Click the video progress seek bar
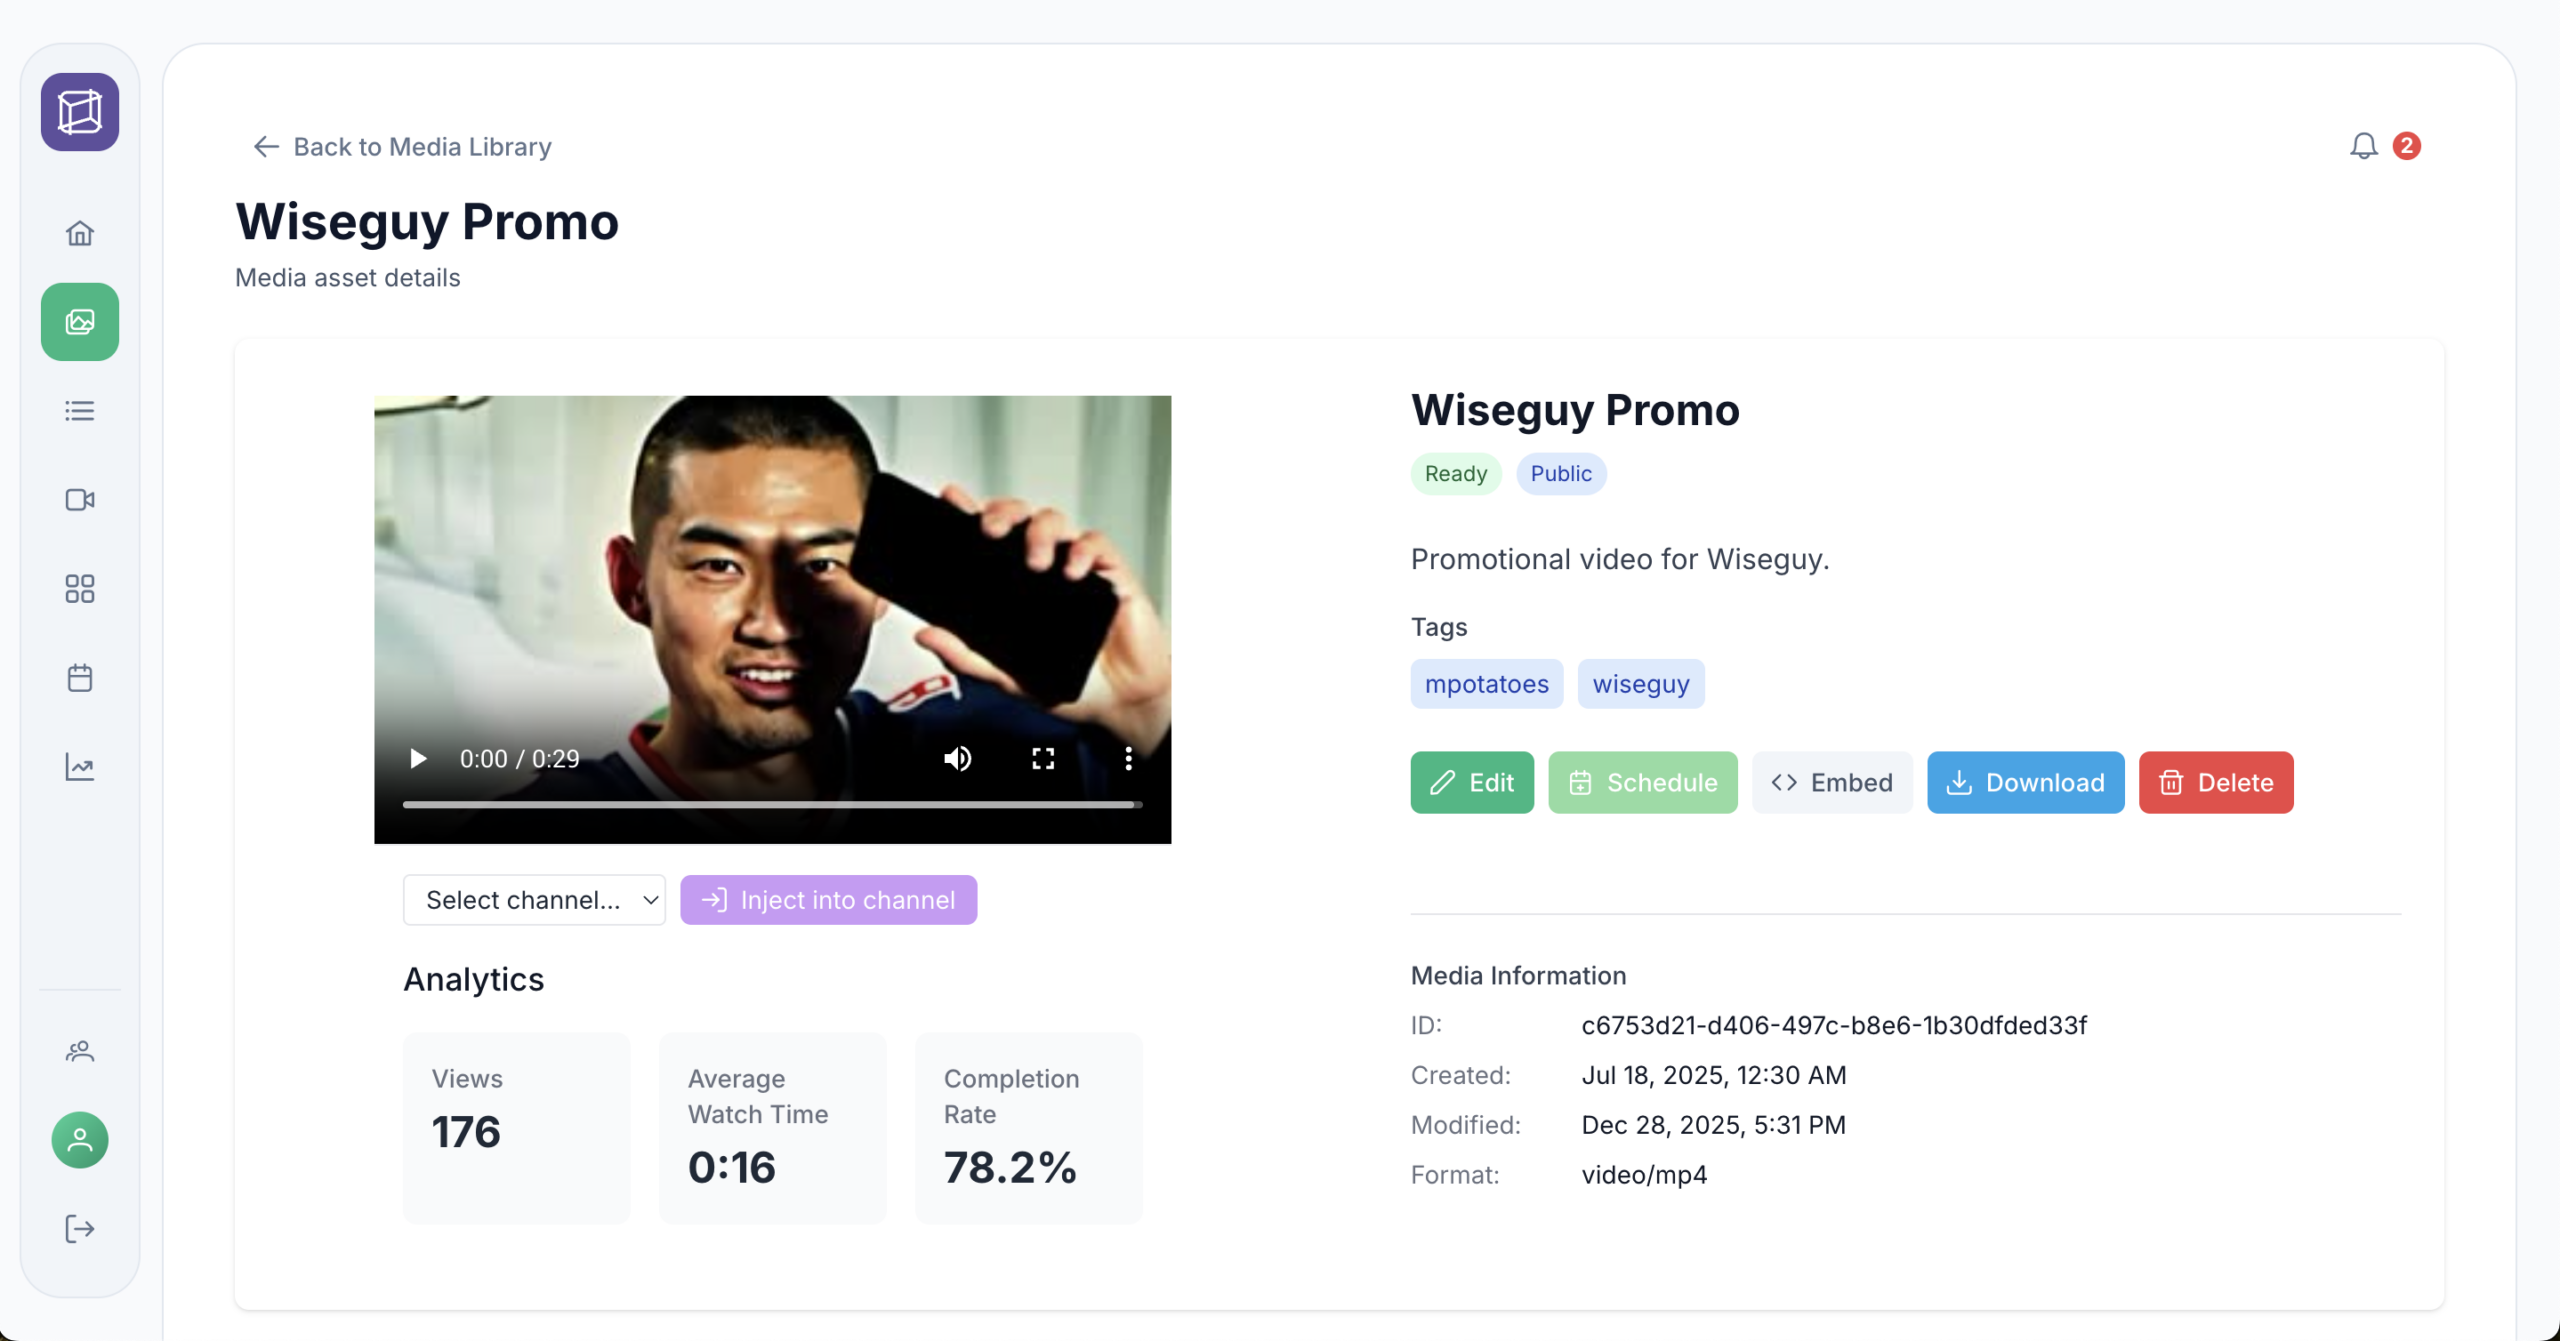This screenshot has height=1341, width=2560. pos(772,804)
